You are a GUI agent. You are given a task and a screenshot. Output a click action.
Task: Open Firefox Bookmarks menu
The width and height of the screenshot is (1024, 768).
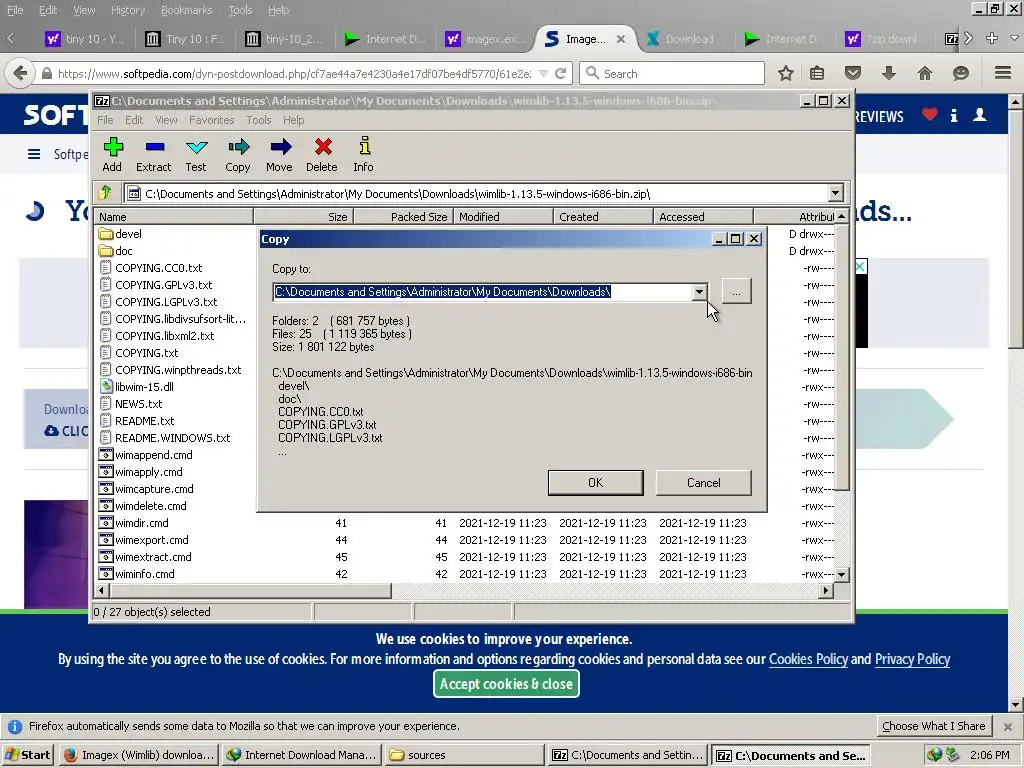187,10
